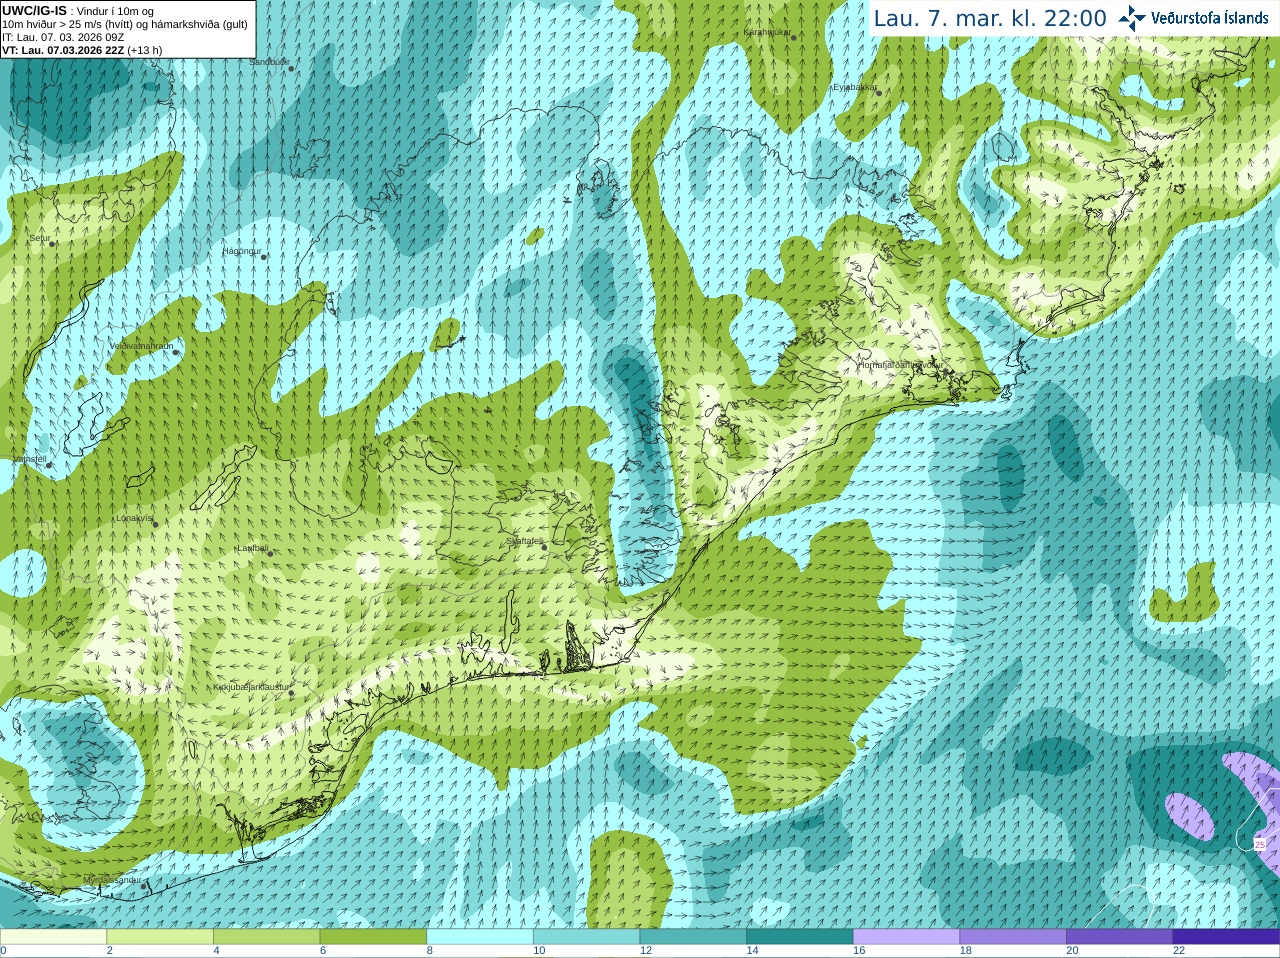Click the Setur station label
Image resolution: width=1280 pixels, height=958 pixels.
click(x=39, y=238)
